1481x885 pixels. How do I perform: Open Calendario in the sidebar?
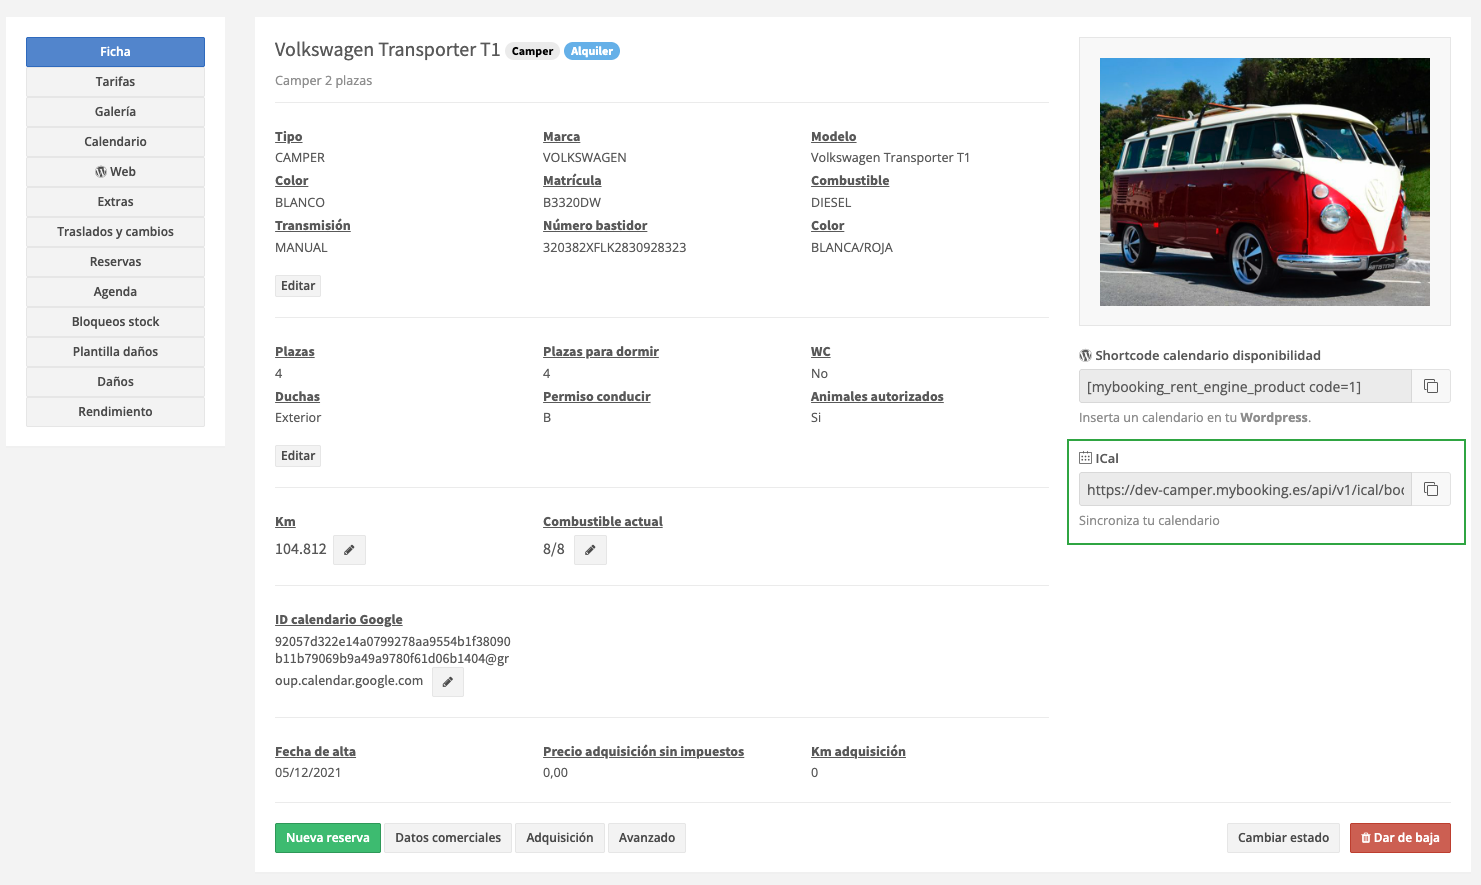[x=115, y=142]
